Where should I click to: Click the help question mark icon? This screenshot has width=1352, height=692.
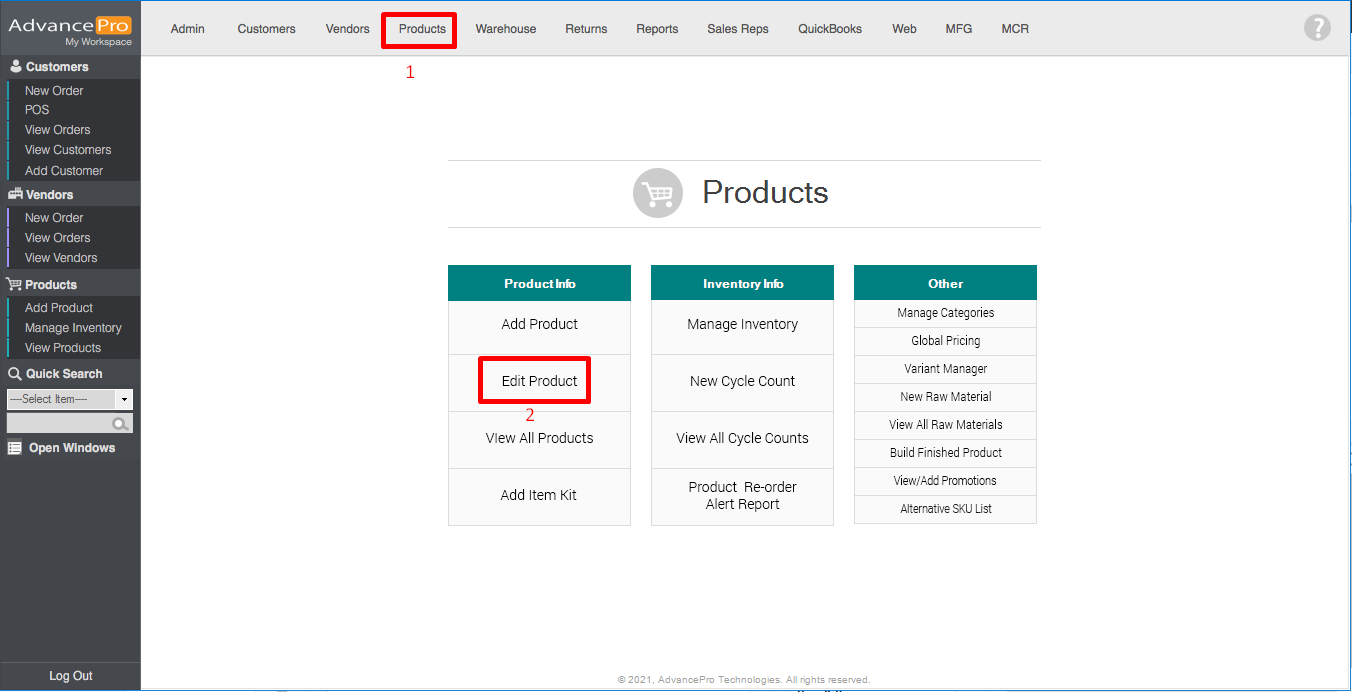tap(1317, 28)
